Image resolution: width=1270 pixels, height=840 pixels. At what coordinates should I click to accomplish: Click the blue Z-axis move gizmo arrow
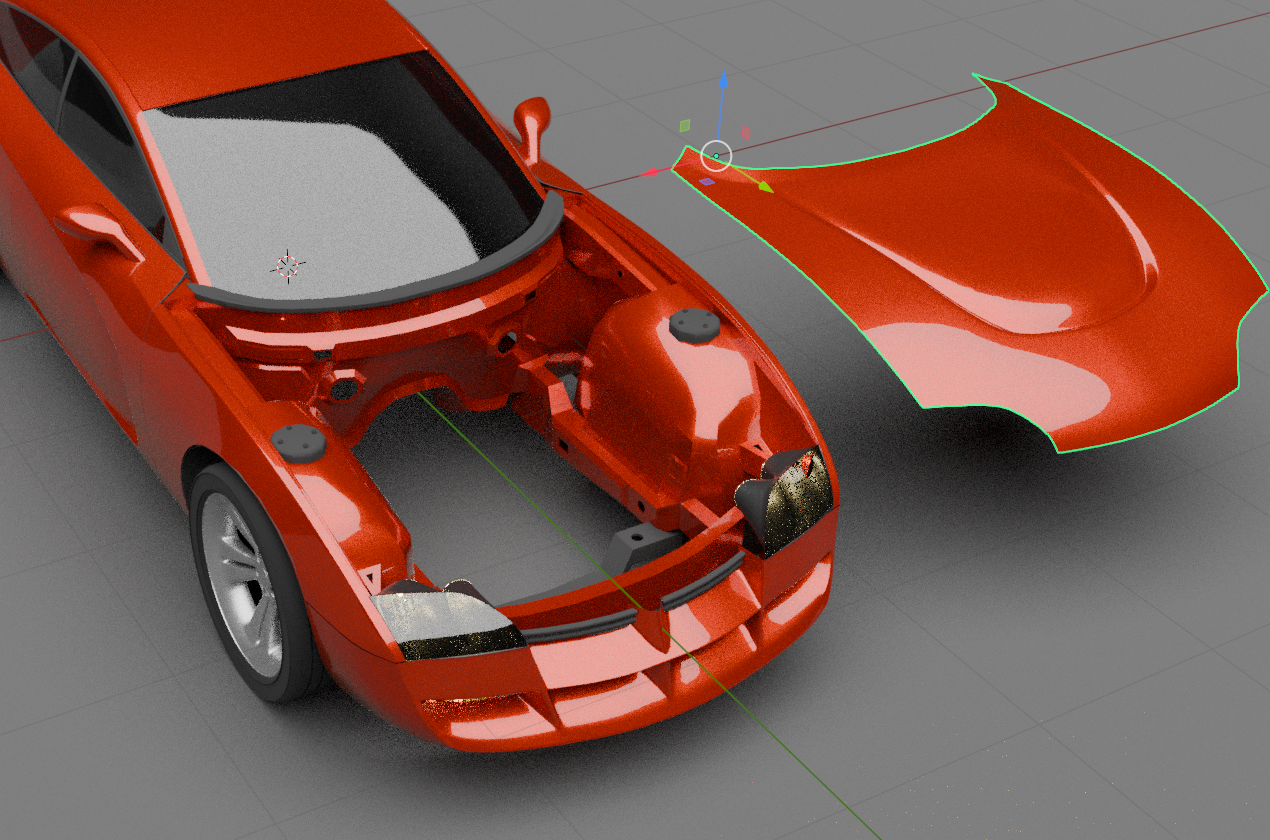[723, 82]
